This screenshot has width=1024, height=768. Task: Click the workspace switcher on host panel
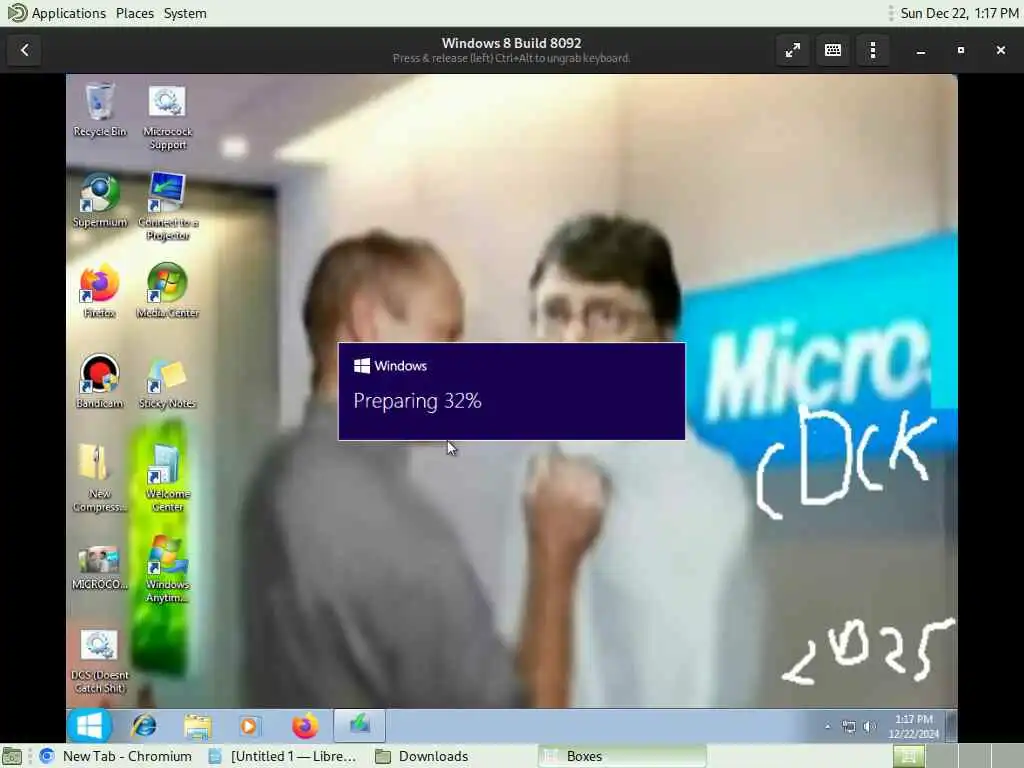tap(957, 756)
